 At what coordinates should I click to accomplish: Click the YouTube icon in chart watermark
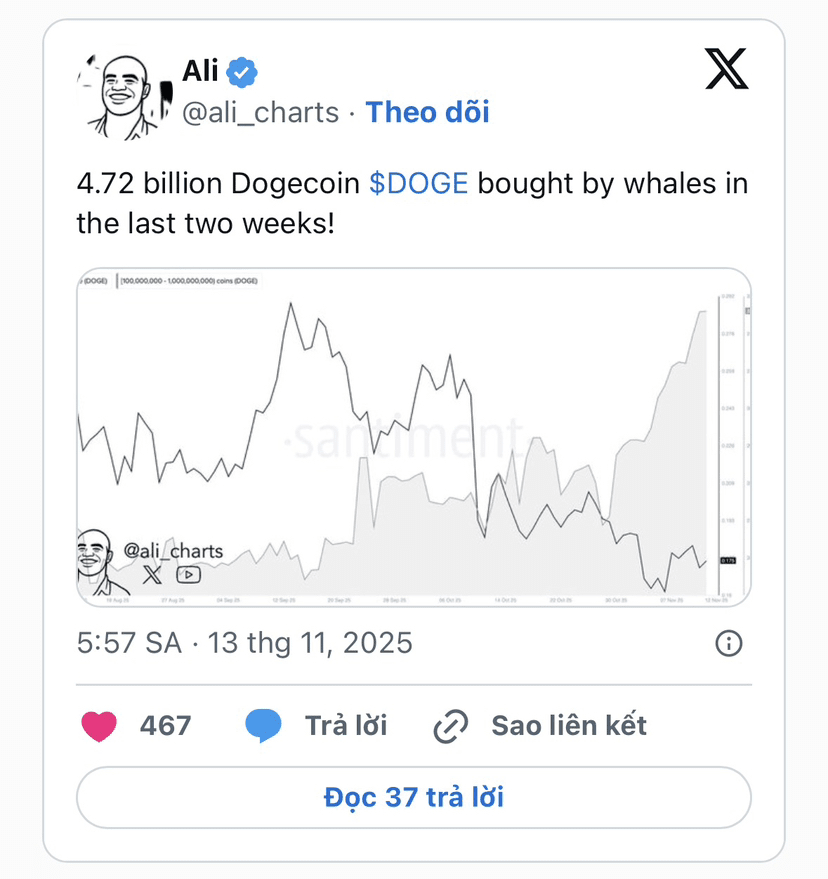coord(189,574)
